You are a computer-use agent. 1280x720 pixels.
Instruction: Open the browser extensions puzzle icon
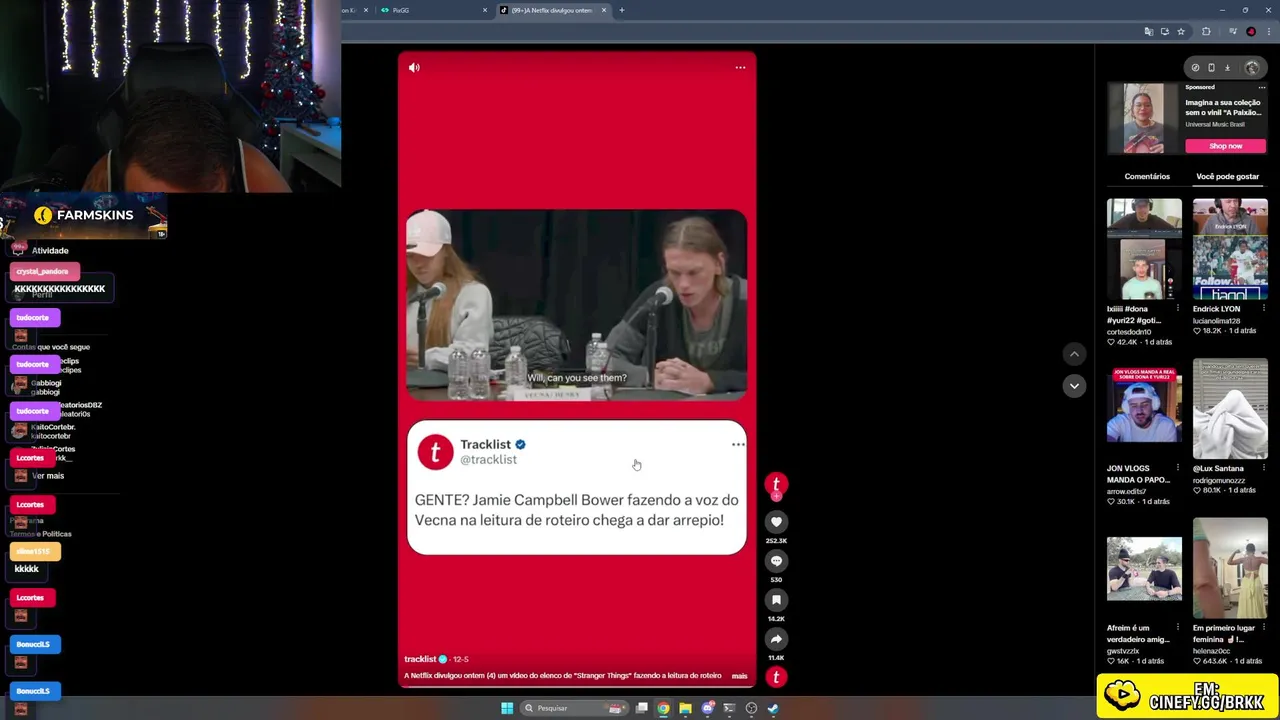(x=1206, y=32)
